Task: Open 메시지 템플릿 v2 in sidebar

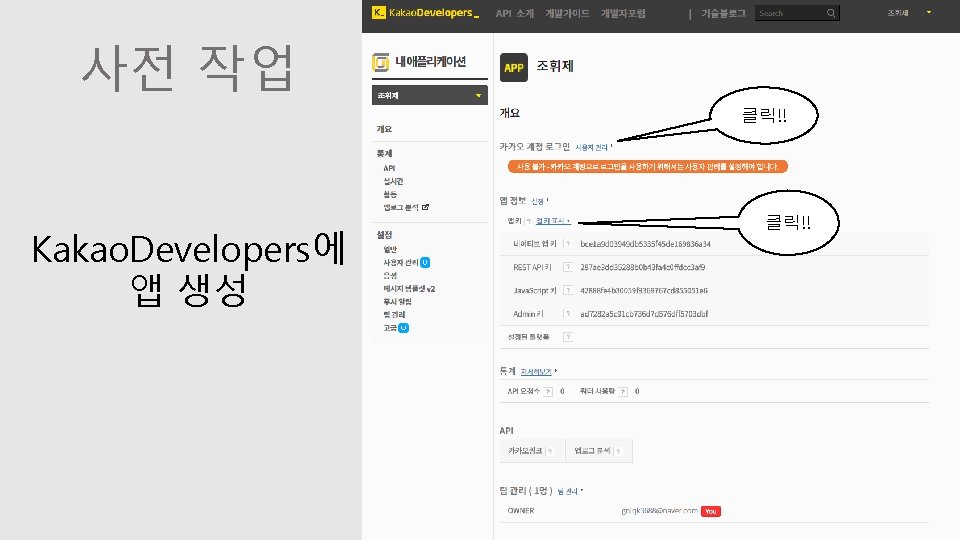Action: (x=409, y=288)
